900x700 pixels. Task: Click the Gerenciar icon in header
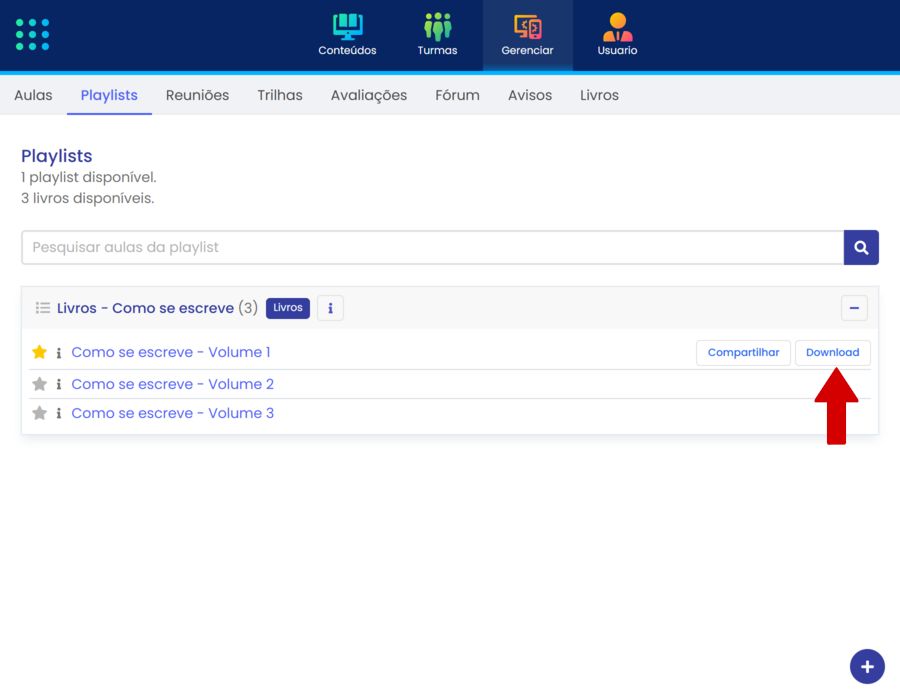(x=527, y=28)
